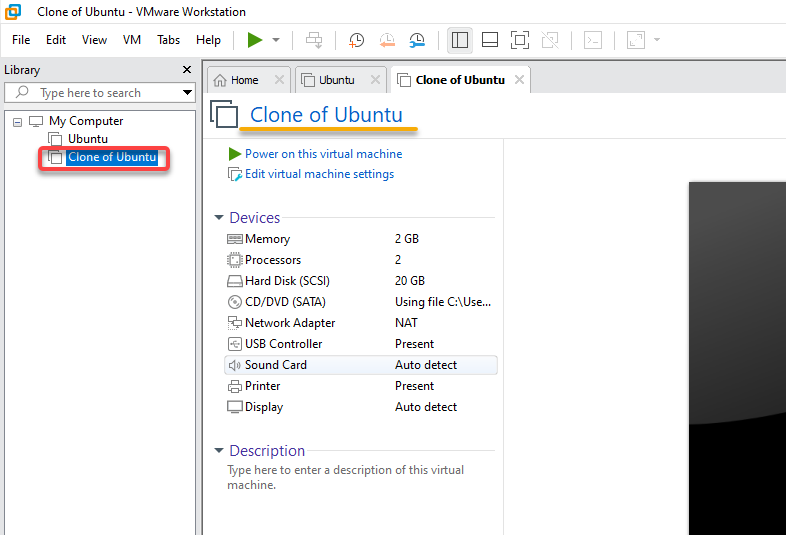Toggle the library sidebar view icon
Screen dimensions: 786x535
click(460, 40)
